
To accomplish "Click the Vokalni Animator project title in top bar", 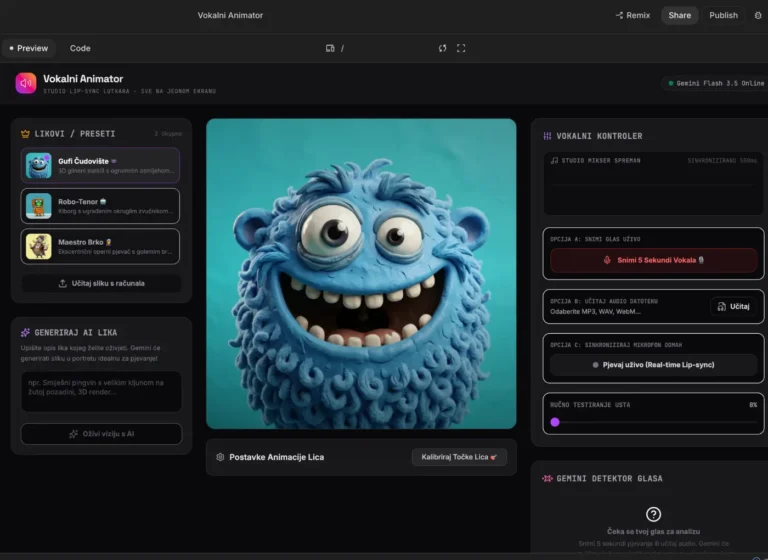I will (x=230, y=15).
